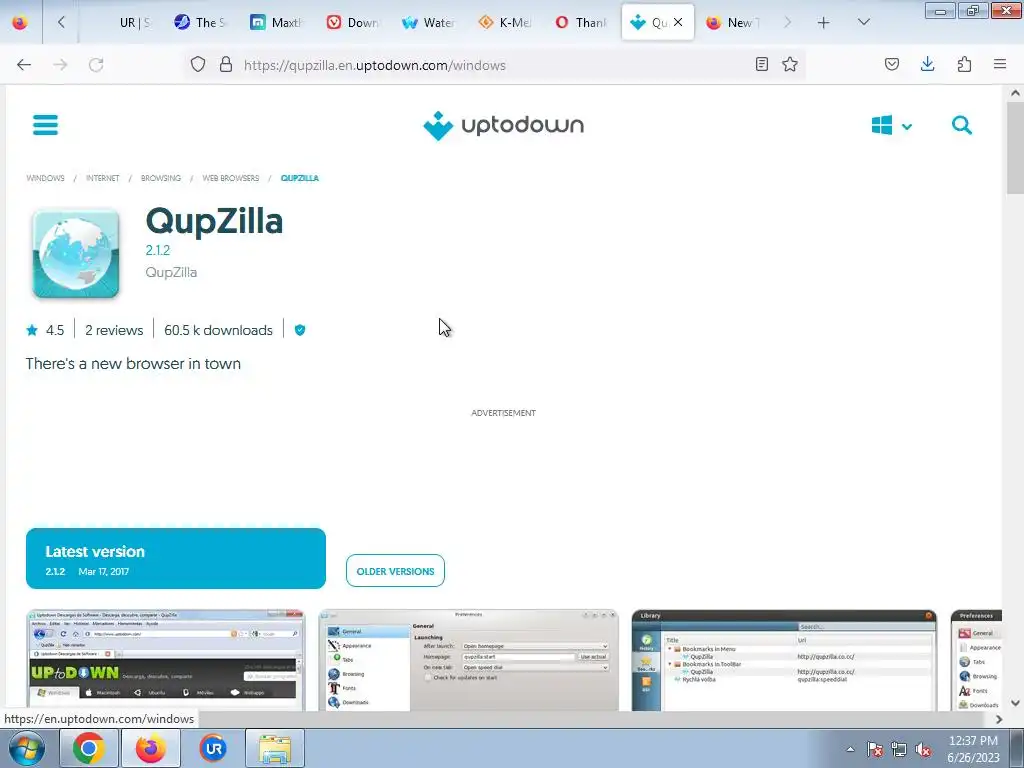Image resolution: width=1024 pixels, height=768 pixels.
Task: Click the scrollbar down arrow
Action: (1015, 703)
